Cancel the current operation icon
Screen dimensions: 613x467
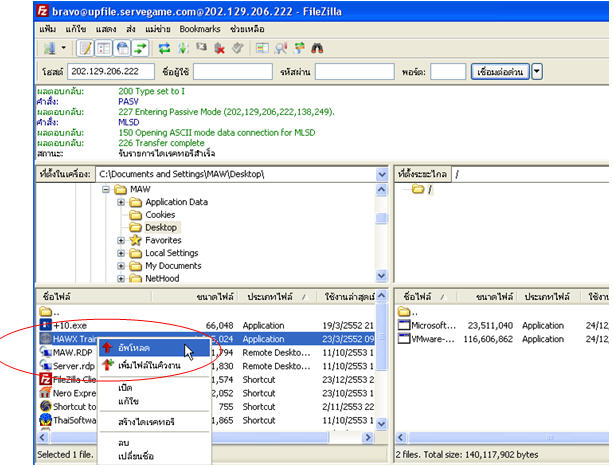coord(201,48)
